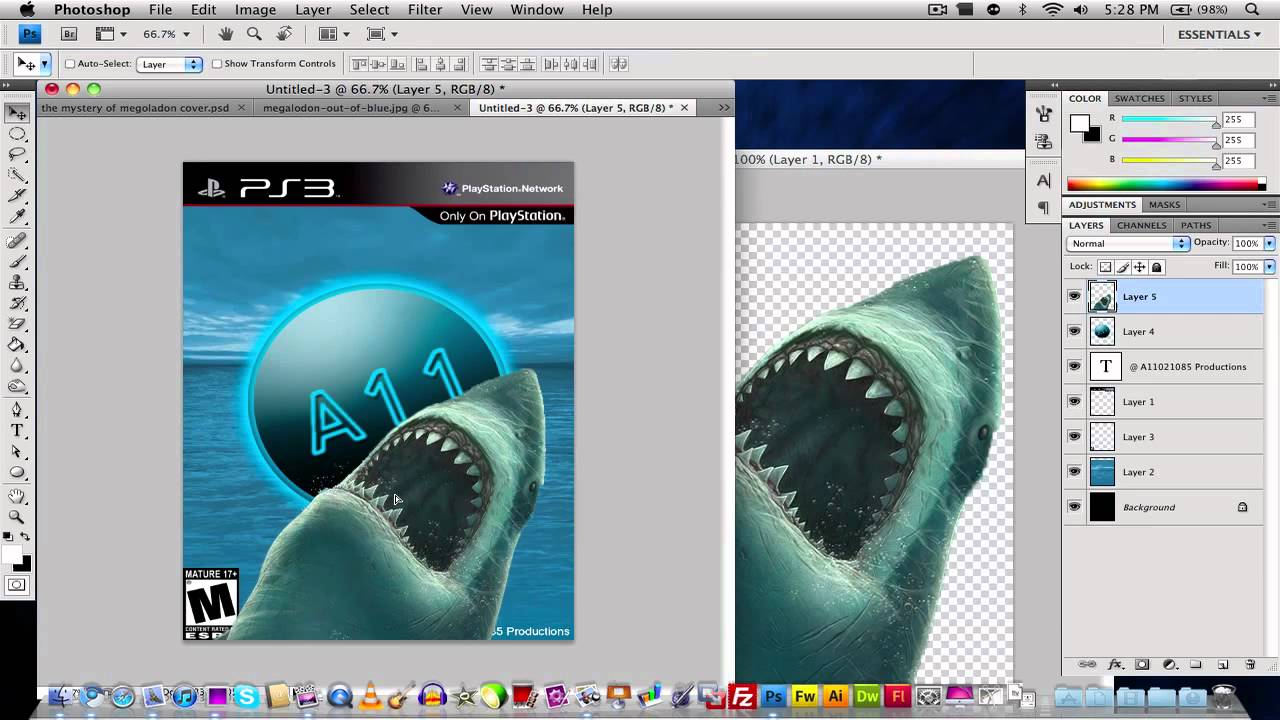Open the Auto-Select Layer dropdown

click(170, 64)
